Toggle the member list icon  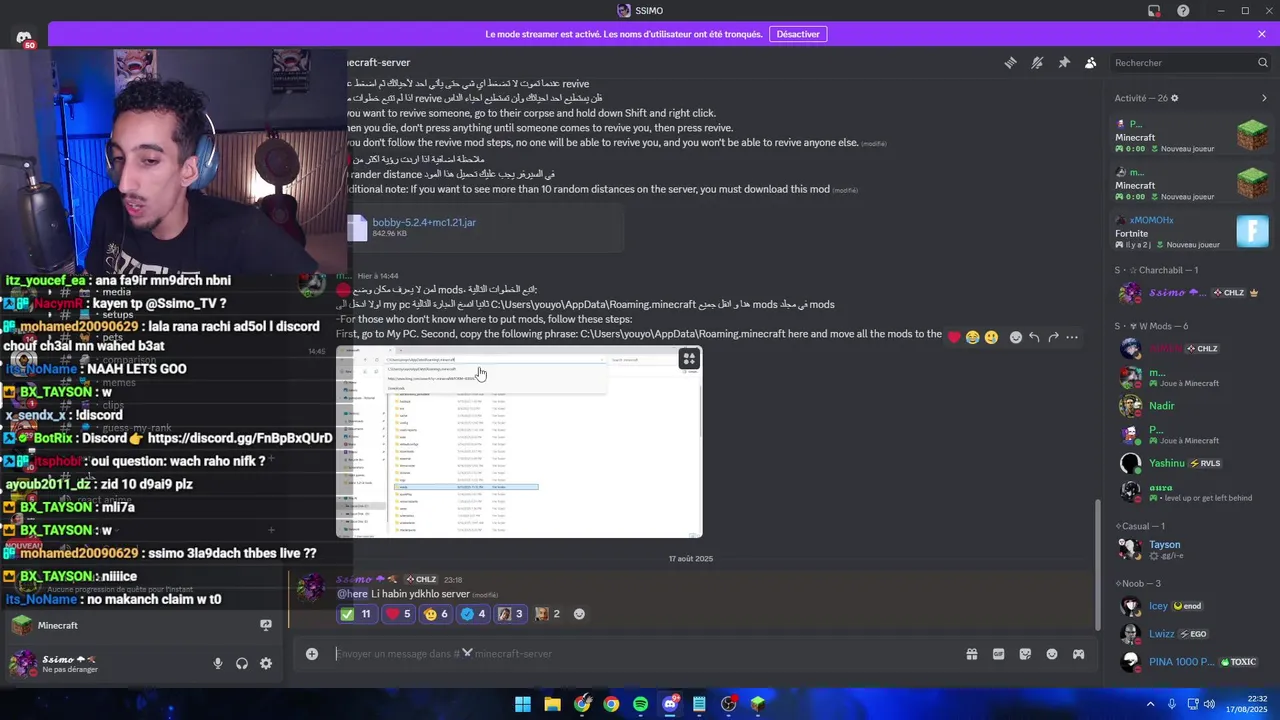(x=1091, y=63)
